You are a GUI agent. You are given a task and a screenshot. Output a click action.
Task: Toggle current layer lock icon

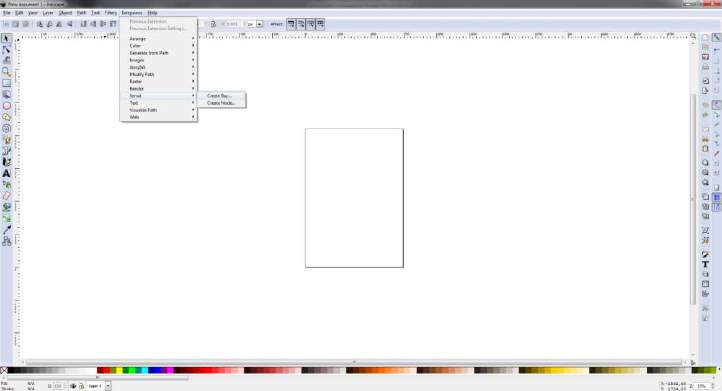tap(82, 386)
